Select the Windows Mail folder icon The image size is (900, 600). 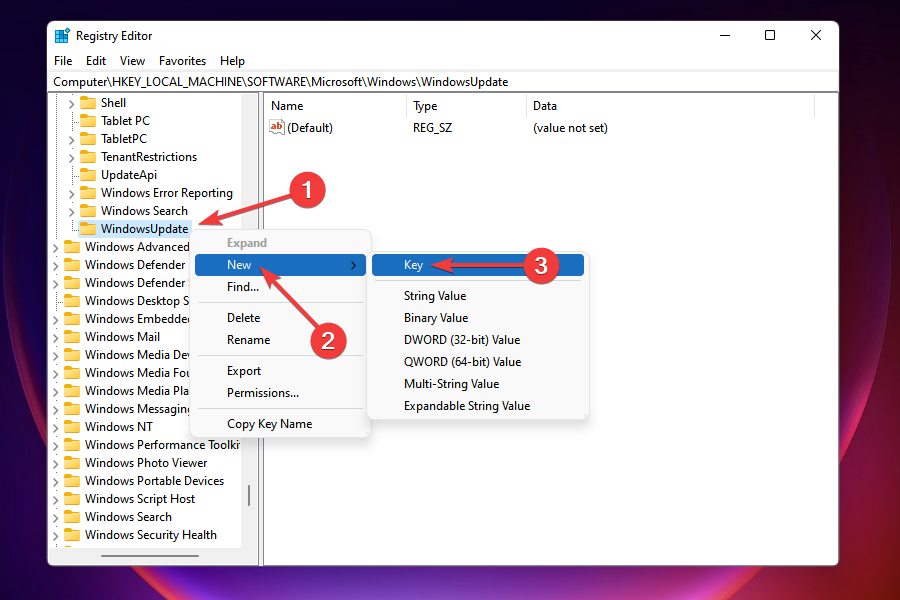72,336
